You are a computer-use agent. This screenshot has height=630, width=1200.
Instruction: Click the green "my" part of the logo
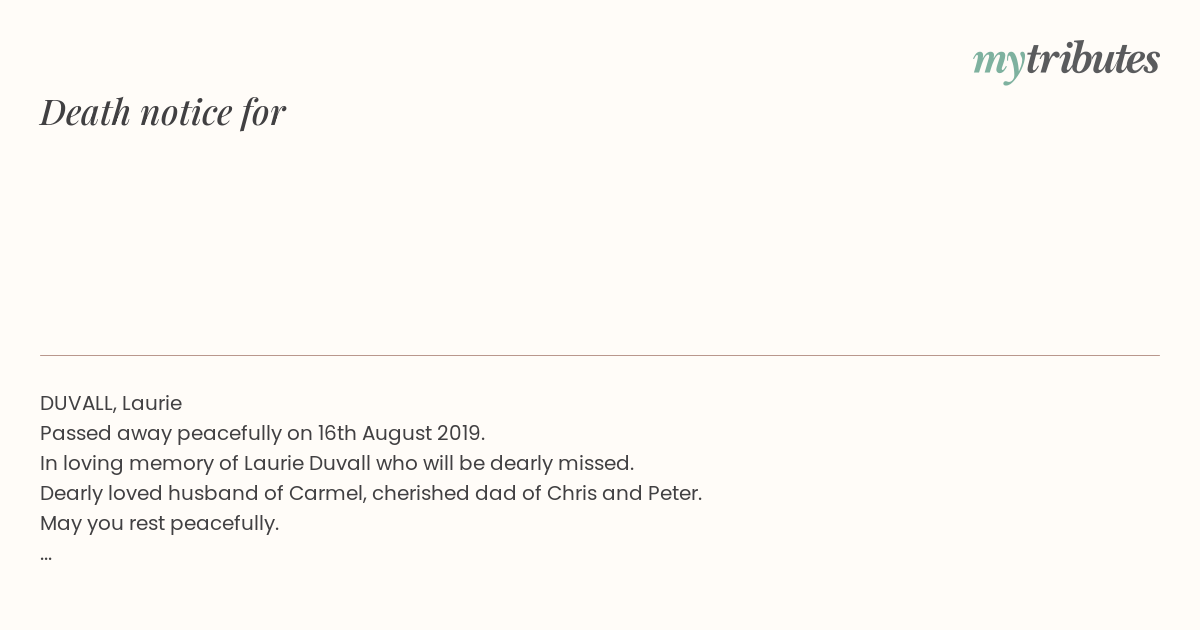999,62
